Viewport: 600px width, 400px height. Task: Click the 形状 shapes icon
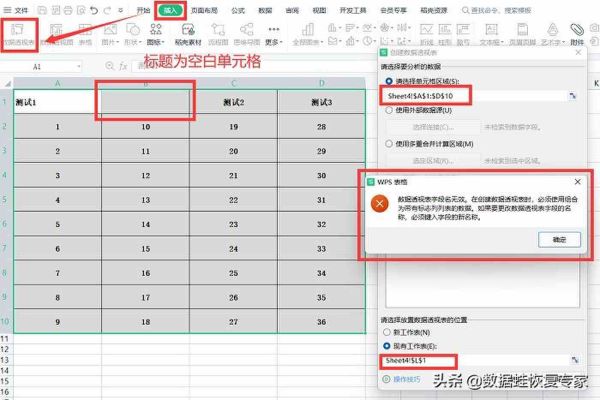(133, 29)
